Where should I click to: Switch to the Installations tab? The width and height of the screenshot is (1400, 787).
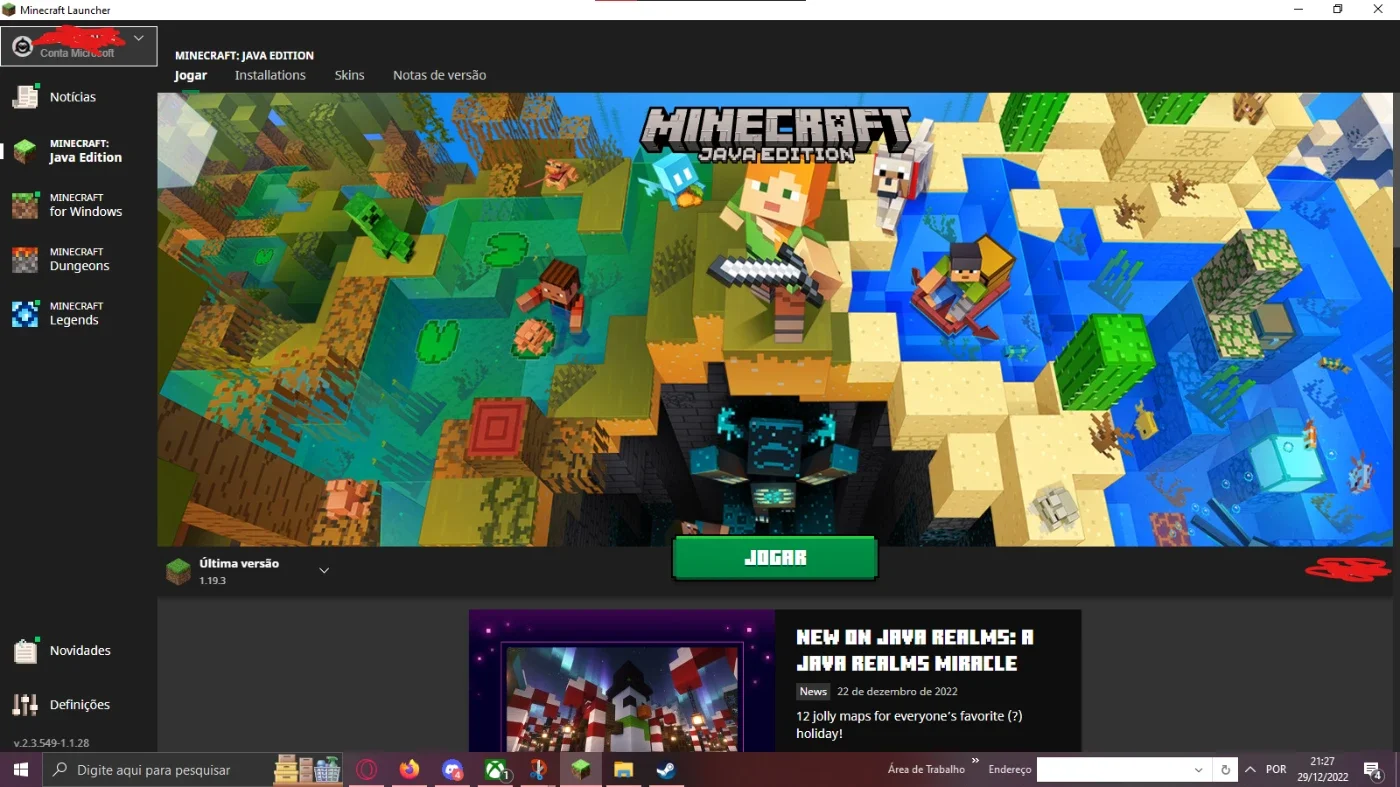pos(270,75)
